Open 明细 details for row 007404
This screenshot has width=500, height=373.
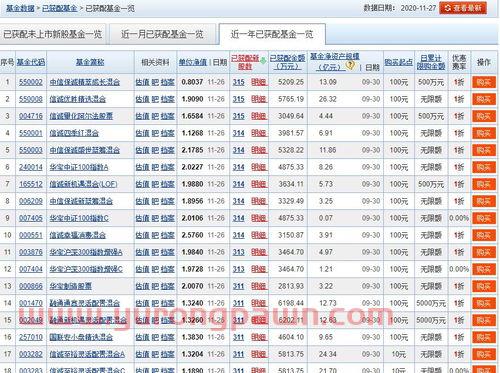click(259, 269)
